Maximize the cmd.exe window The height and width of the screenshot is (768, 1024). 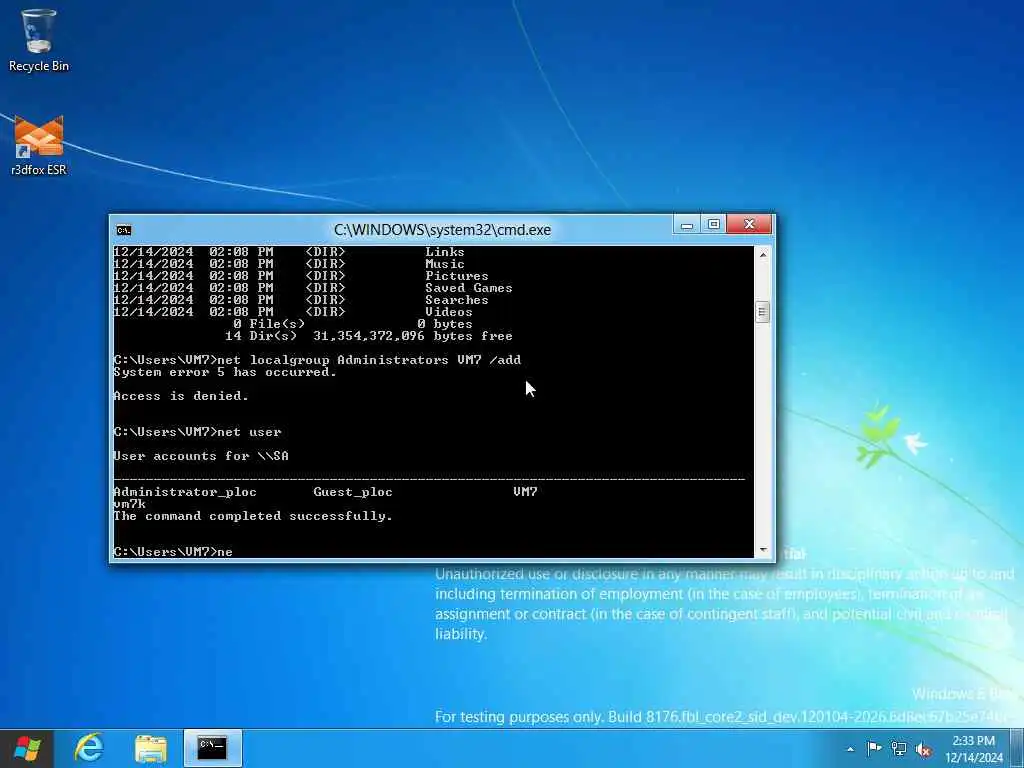coord(714,225)
